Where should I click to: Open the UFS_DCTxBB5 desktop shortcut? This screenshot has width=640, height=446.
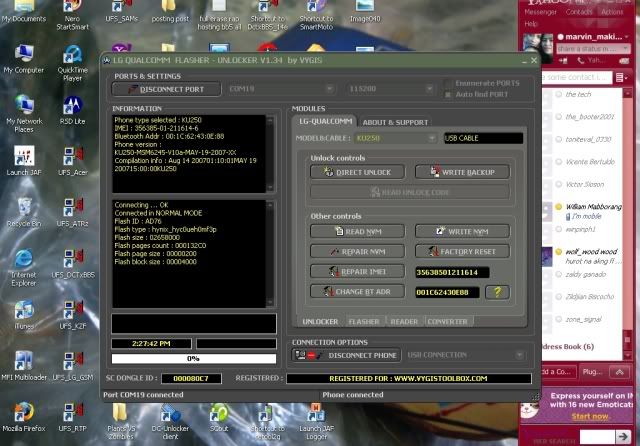pyautogui.click(x=73, y=263)
